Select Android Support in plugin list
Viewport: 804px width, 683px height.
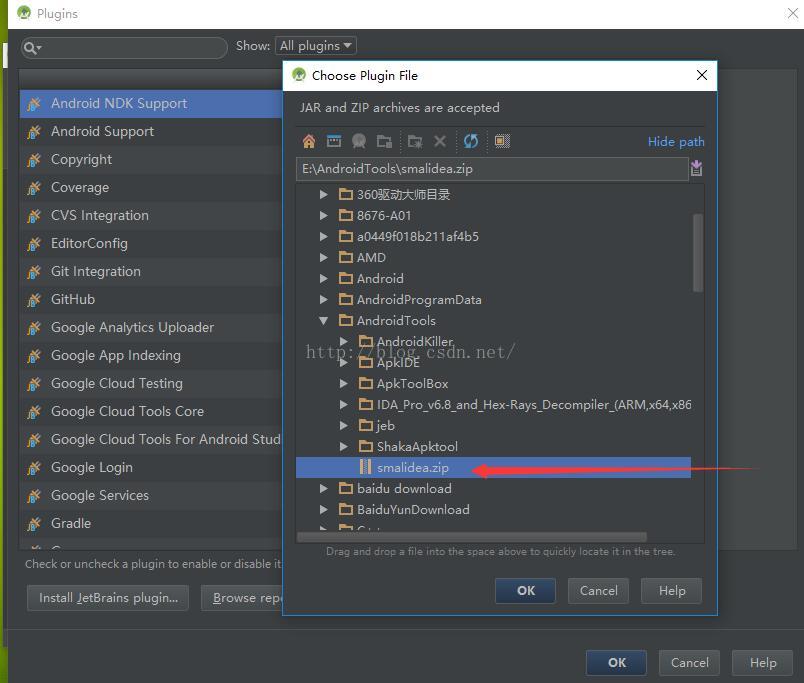point(151,132)
